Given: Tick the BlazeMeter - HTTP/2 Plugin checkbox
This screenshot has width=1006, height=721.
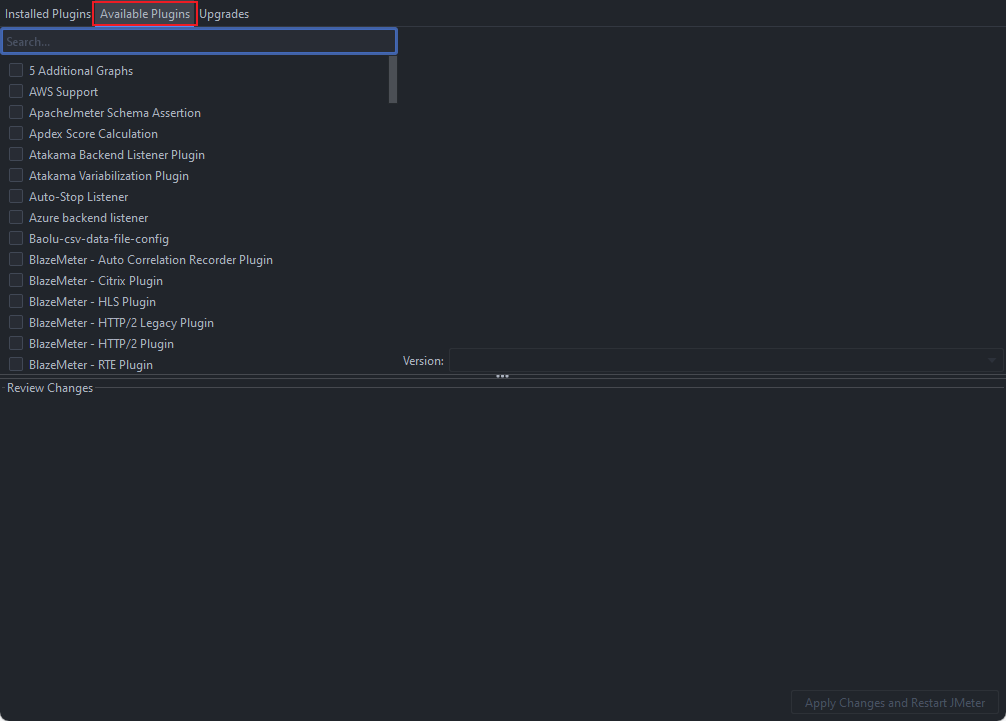Looking at the screenshot, I should tap(16, 343).
